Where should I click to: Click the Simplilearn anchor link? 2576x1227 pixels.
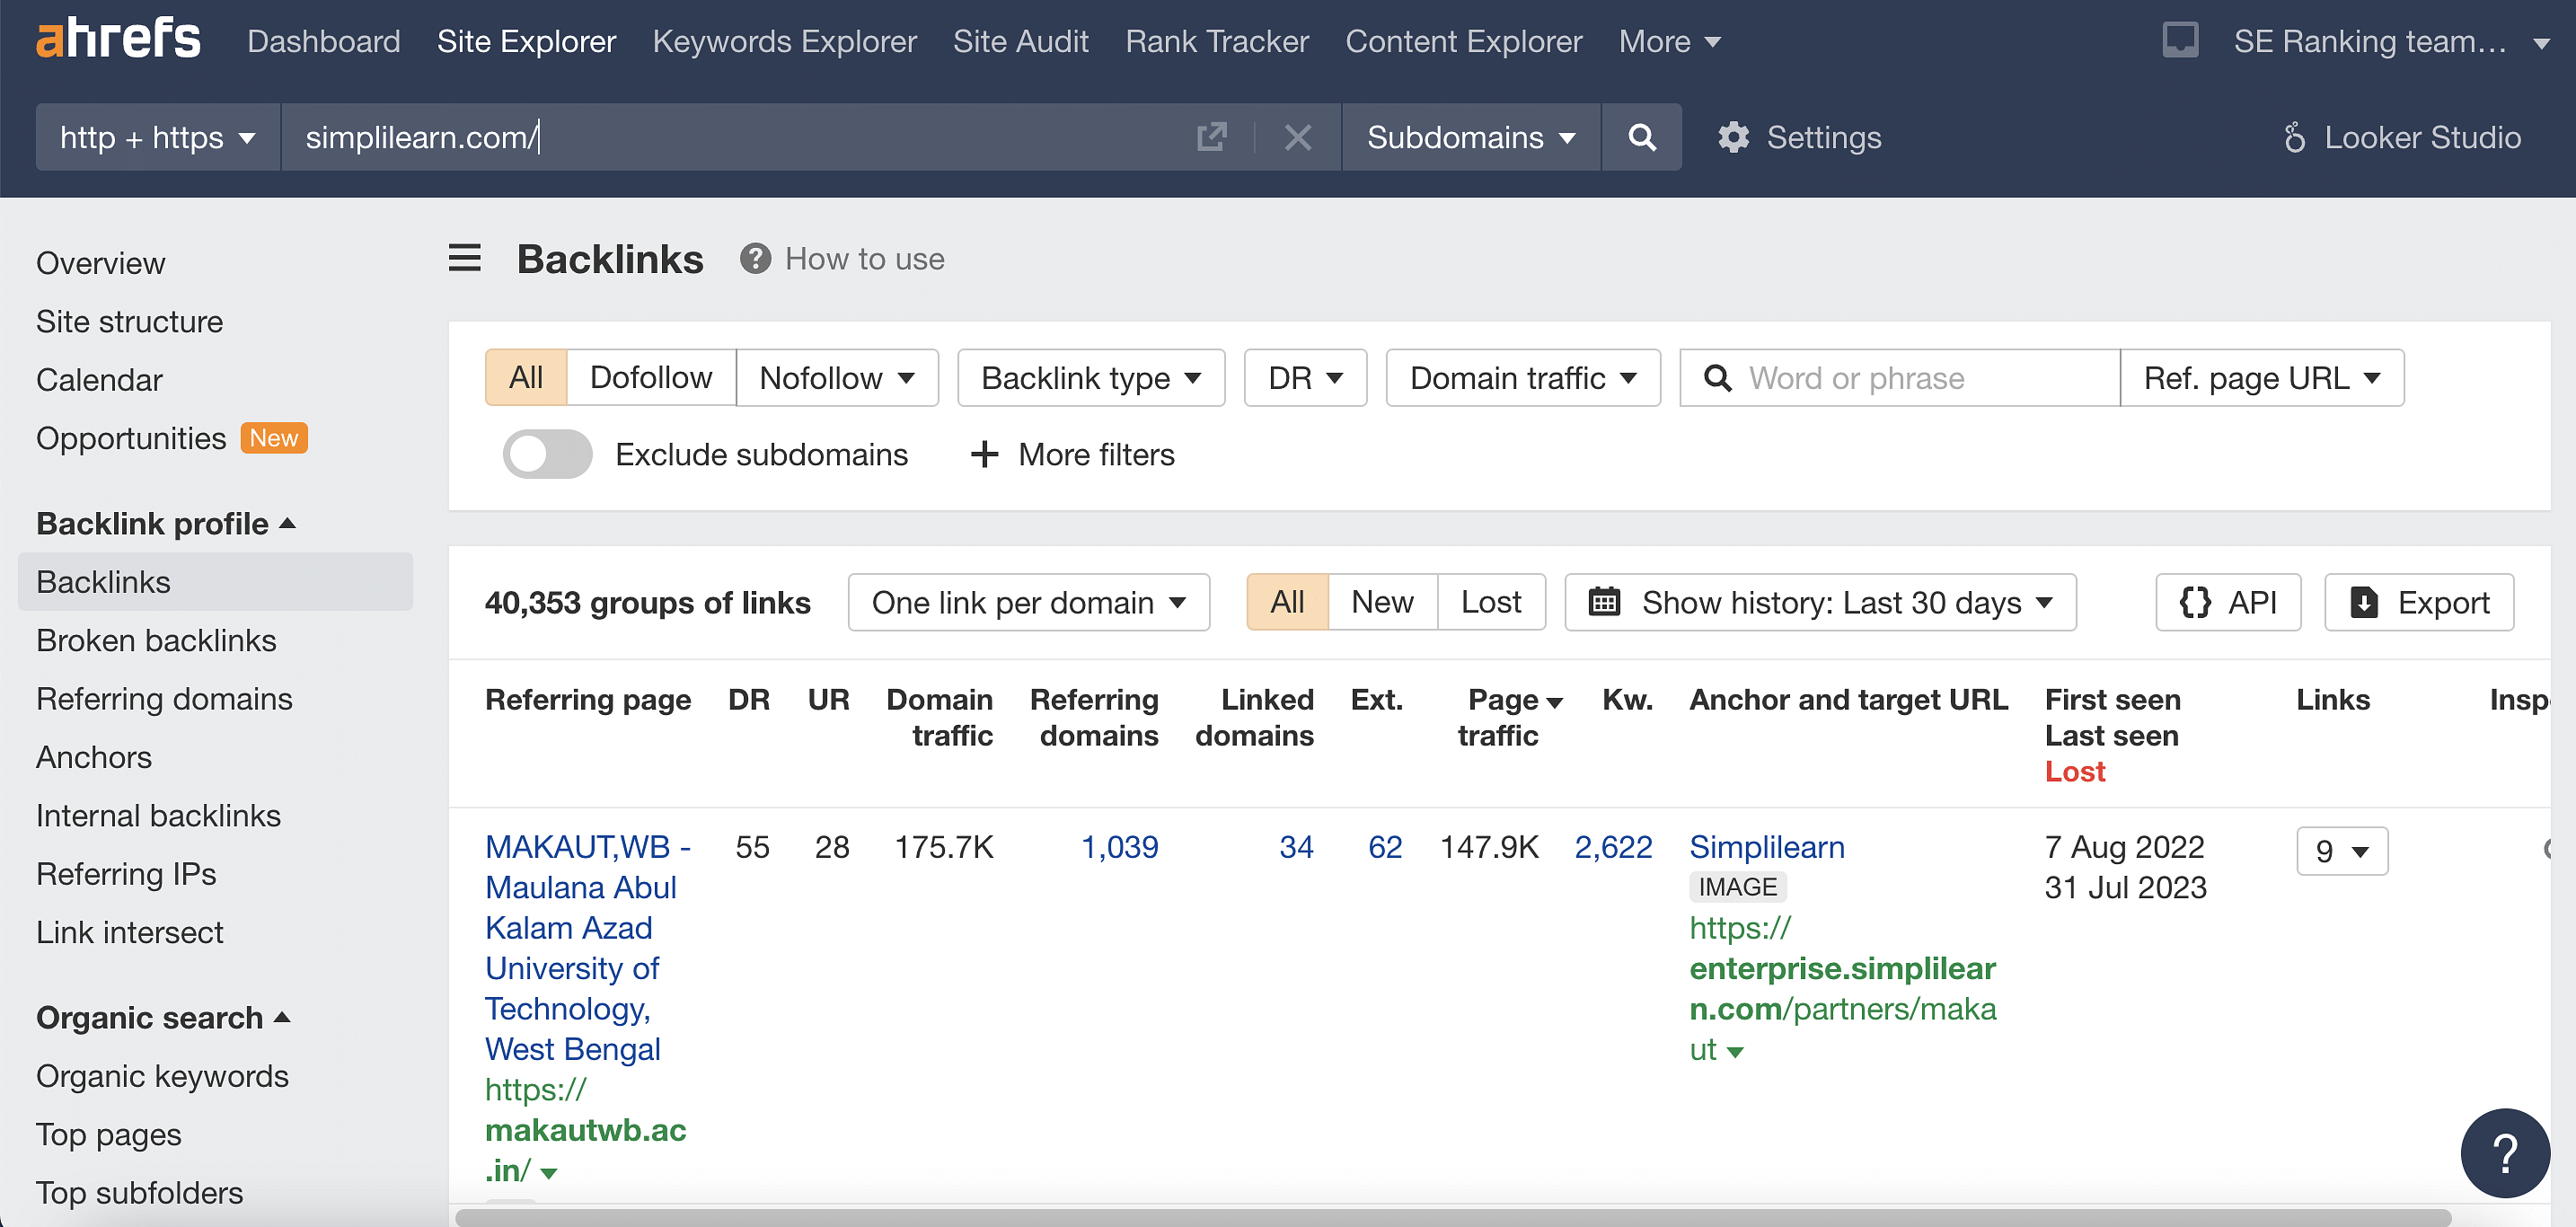1767,847
